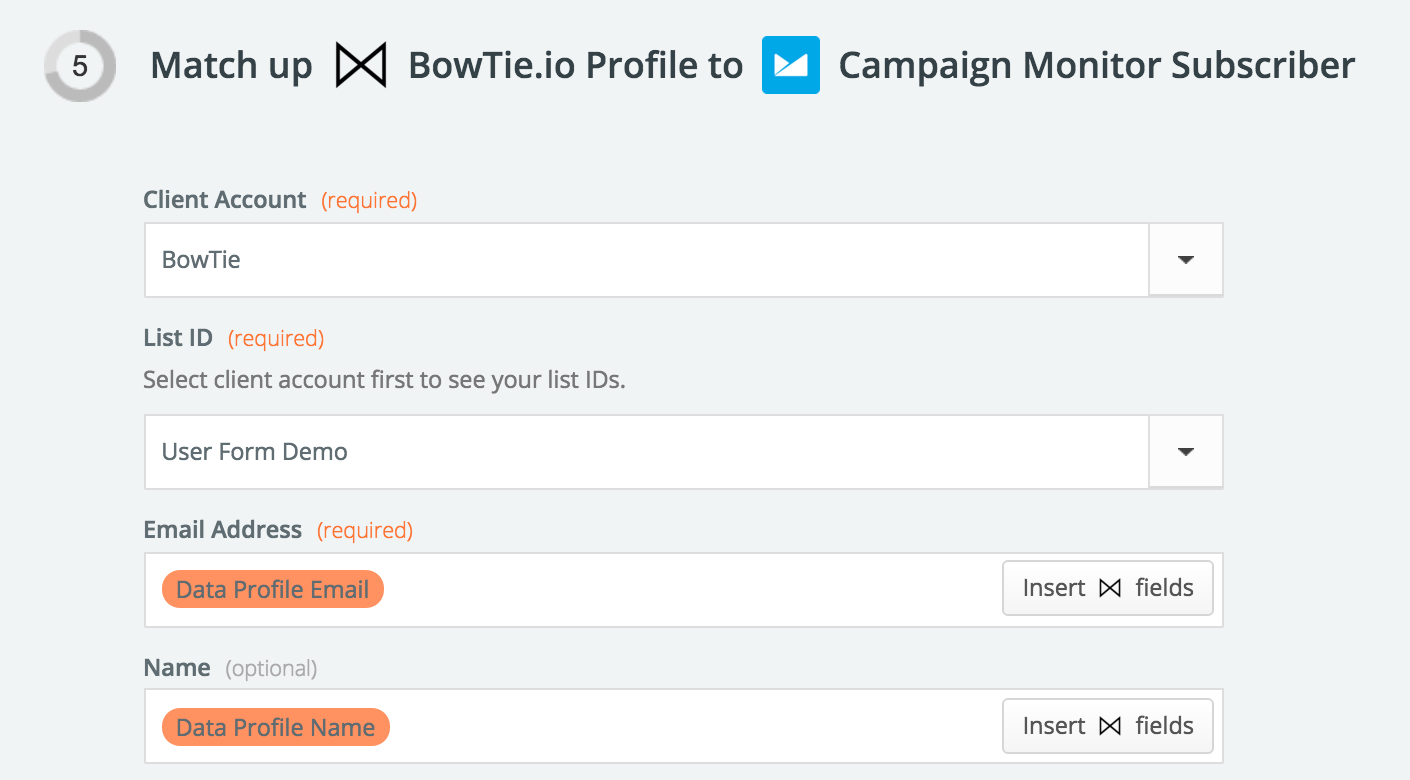Click the step 5 progress circle icon
The image size is (1410, 780).
tap(80, 67)
